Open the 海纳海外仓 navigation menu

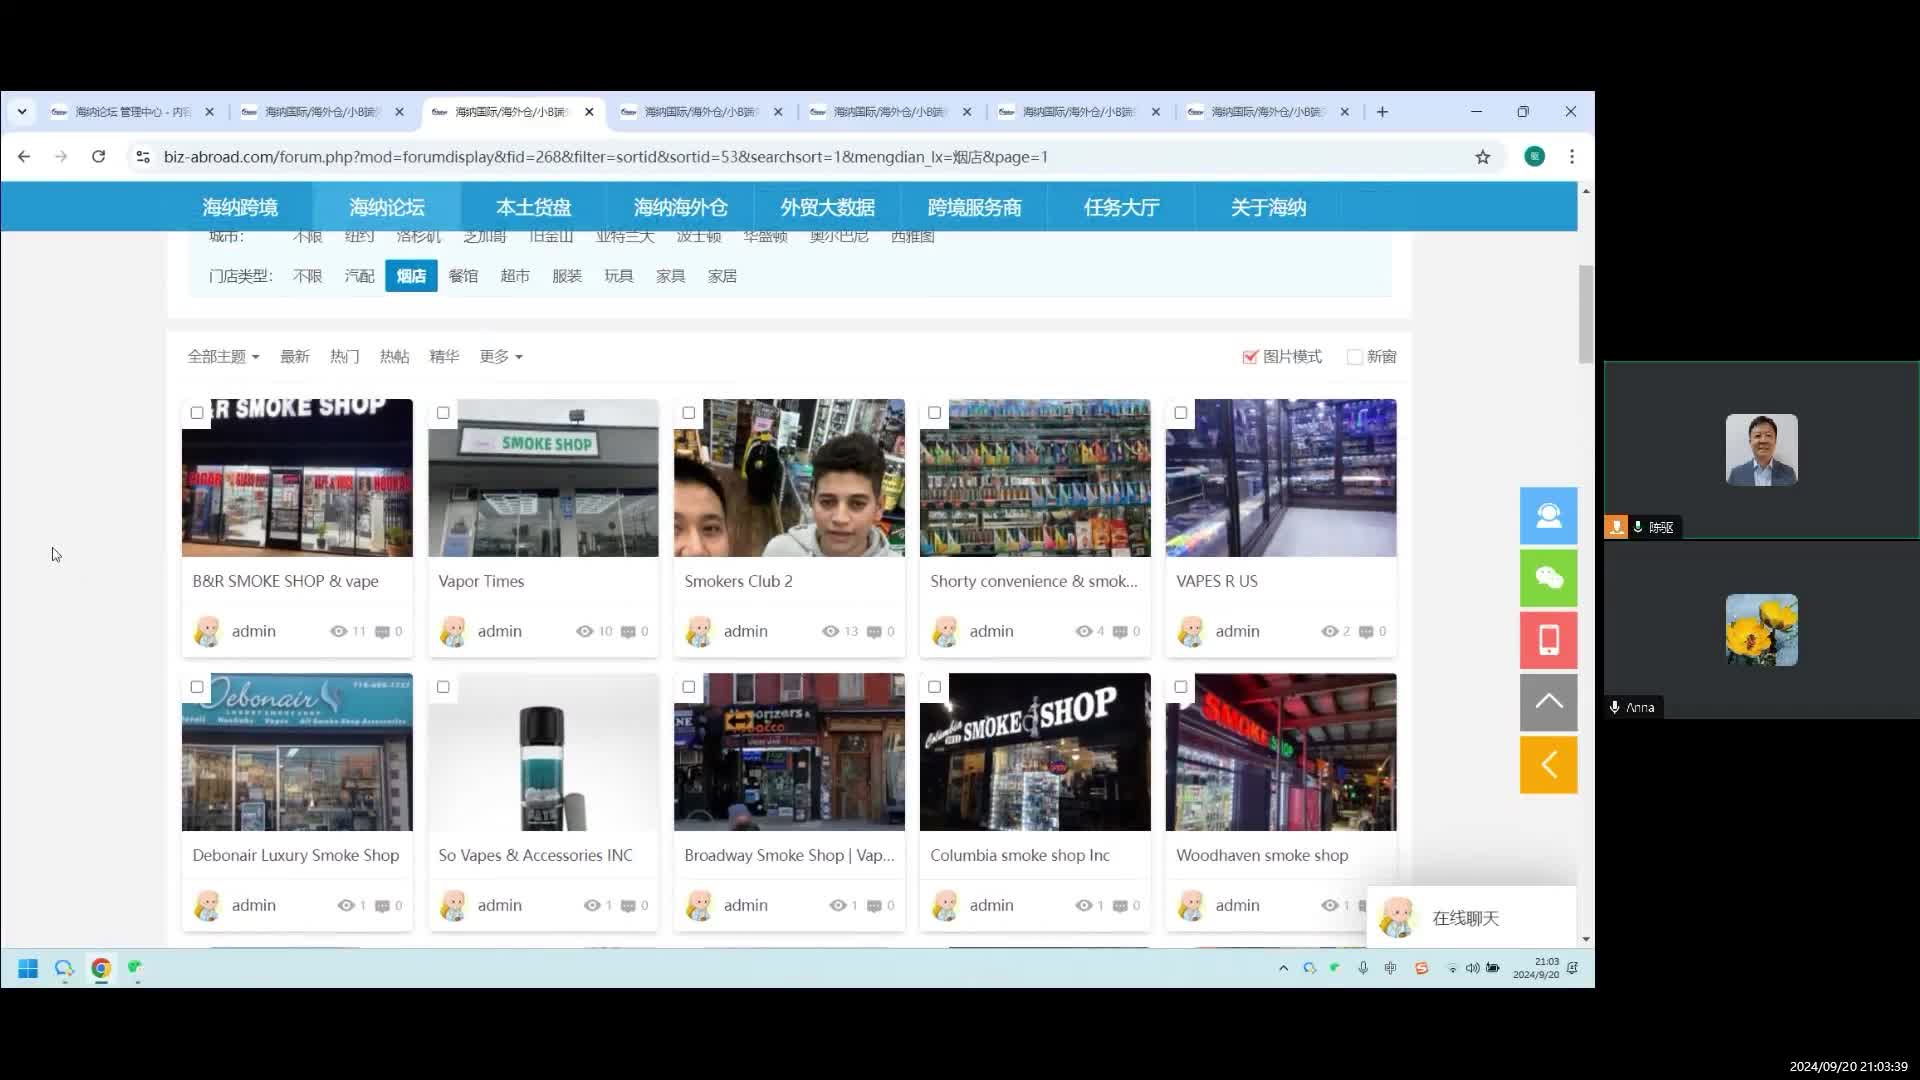680,207
